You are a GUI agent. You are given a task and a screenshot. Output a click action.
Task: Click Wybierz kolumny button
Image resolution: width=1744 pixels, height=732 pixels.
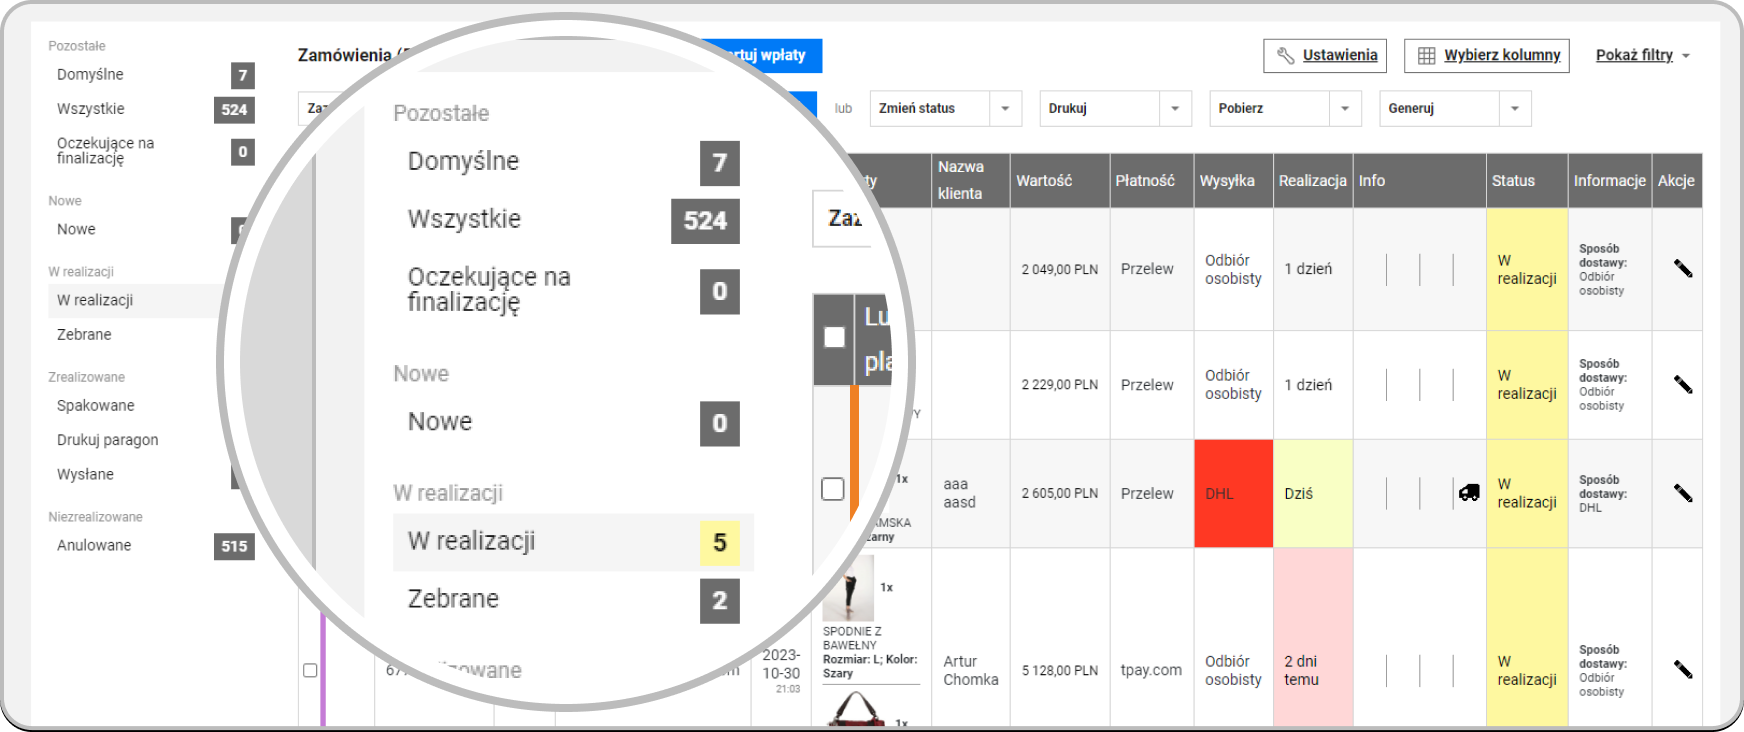click(x=1487, y=55)
